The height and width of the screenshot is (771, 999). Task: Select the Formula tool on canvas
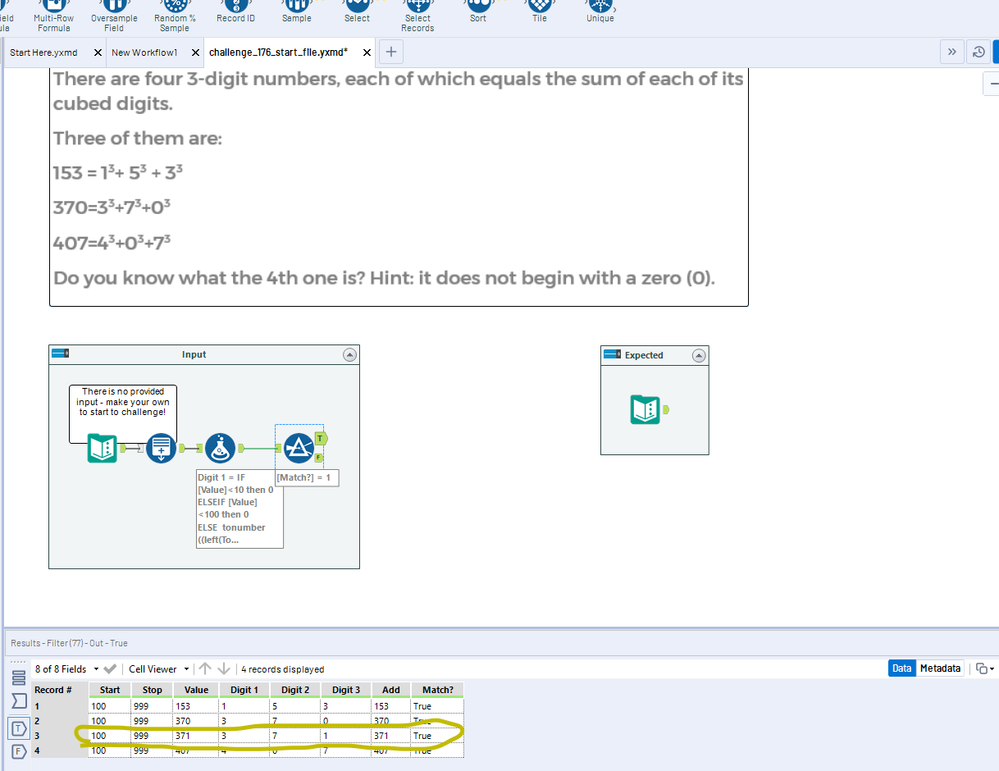coord(220,448)
